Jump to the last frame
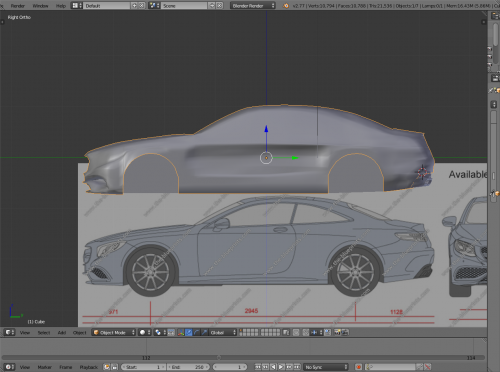 [297, 367]
